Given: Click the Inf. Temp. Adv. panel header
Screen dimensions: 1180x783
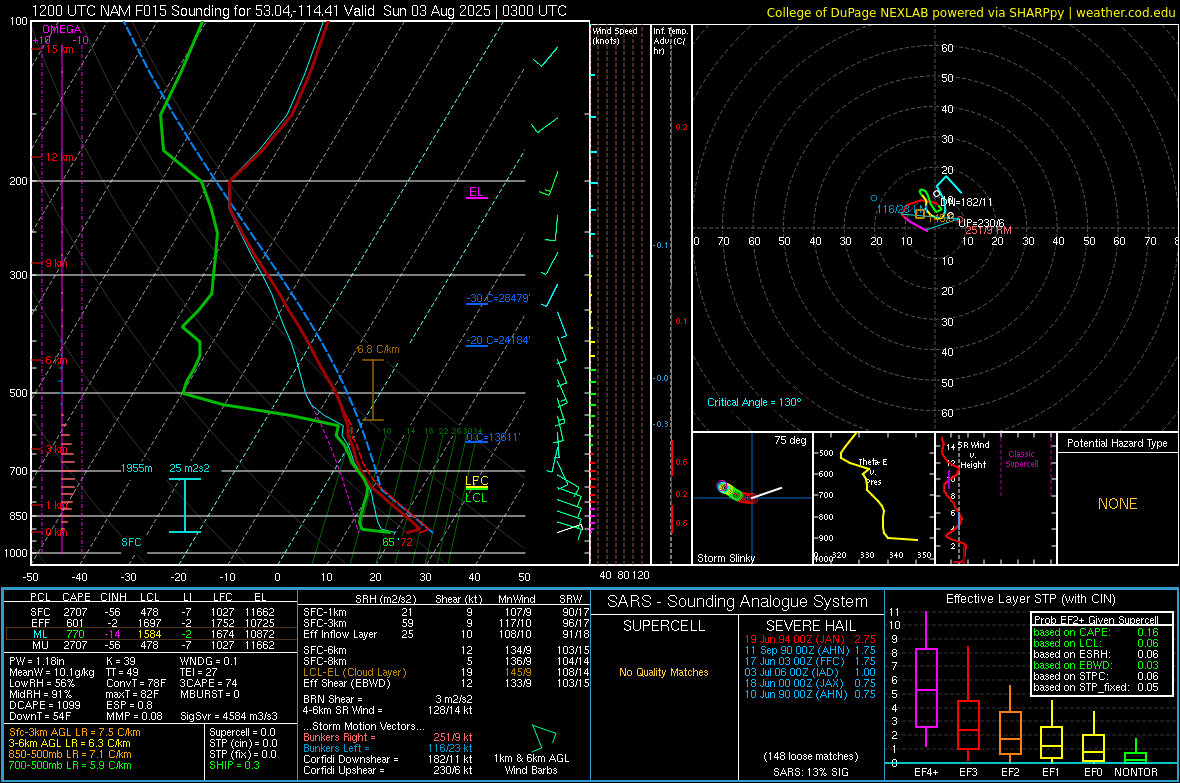Looking at the screenshot, I should (x=670, y=41).
